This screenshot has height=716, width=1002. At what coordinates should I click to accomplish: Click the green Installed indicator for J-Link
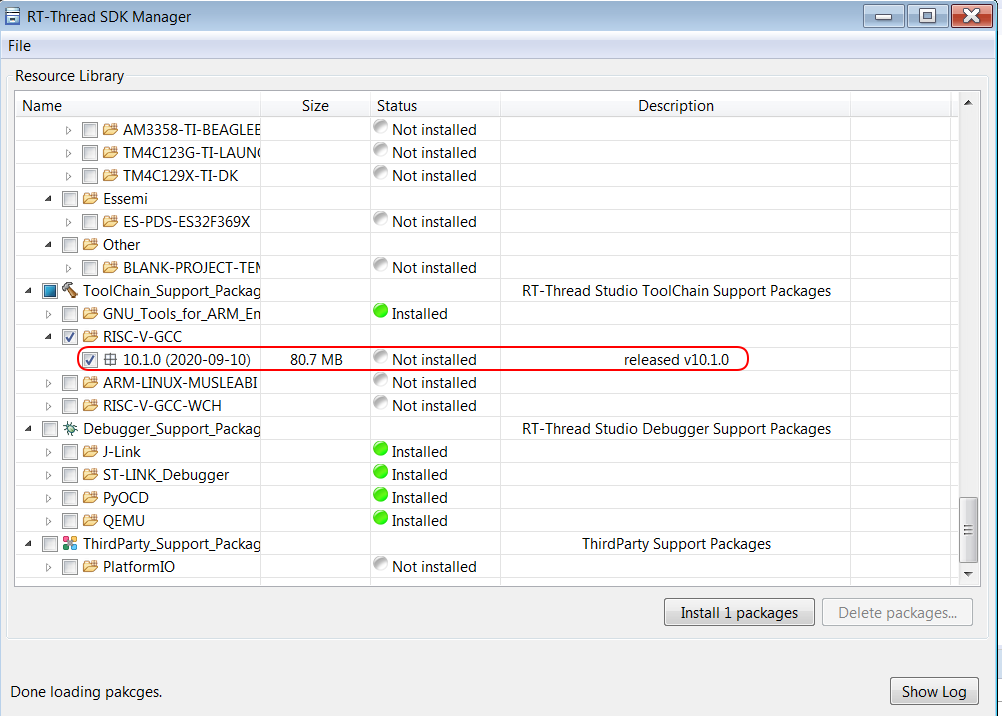click(x=380, y=449)
